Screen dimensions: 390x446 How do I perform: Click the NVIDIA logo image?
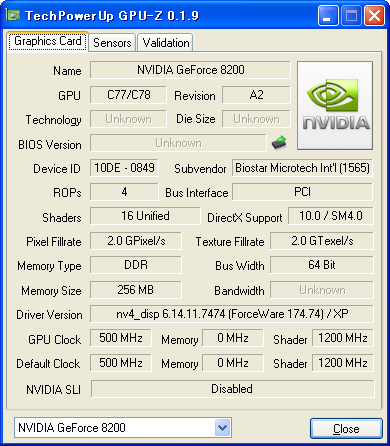[x=335, y=105]
